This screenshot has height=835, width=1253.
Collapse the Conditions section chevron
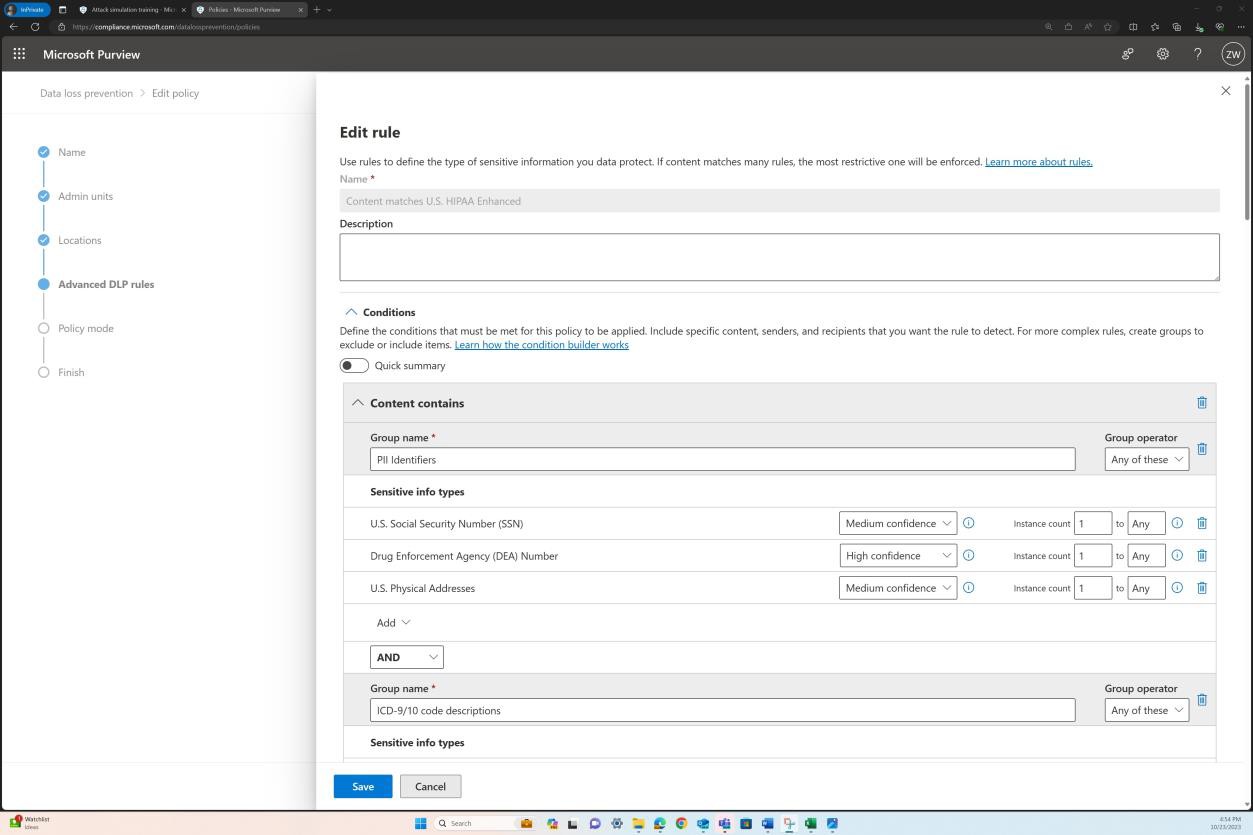(351, 311)
